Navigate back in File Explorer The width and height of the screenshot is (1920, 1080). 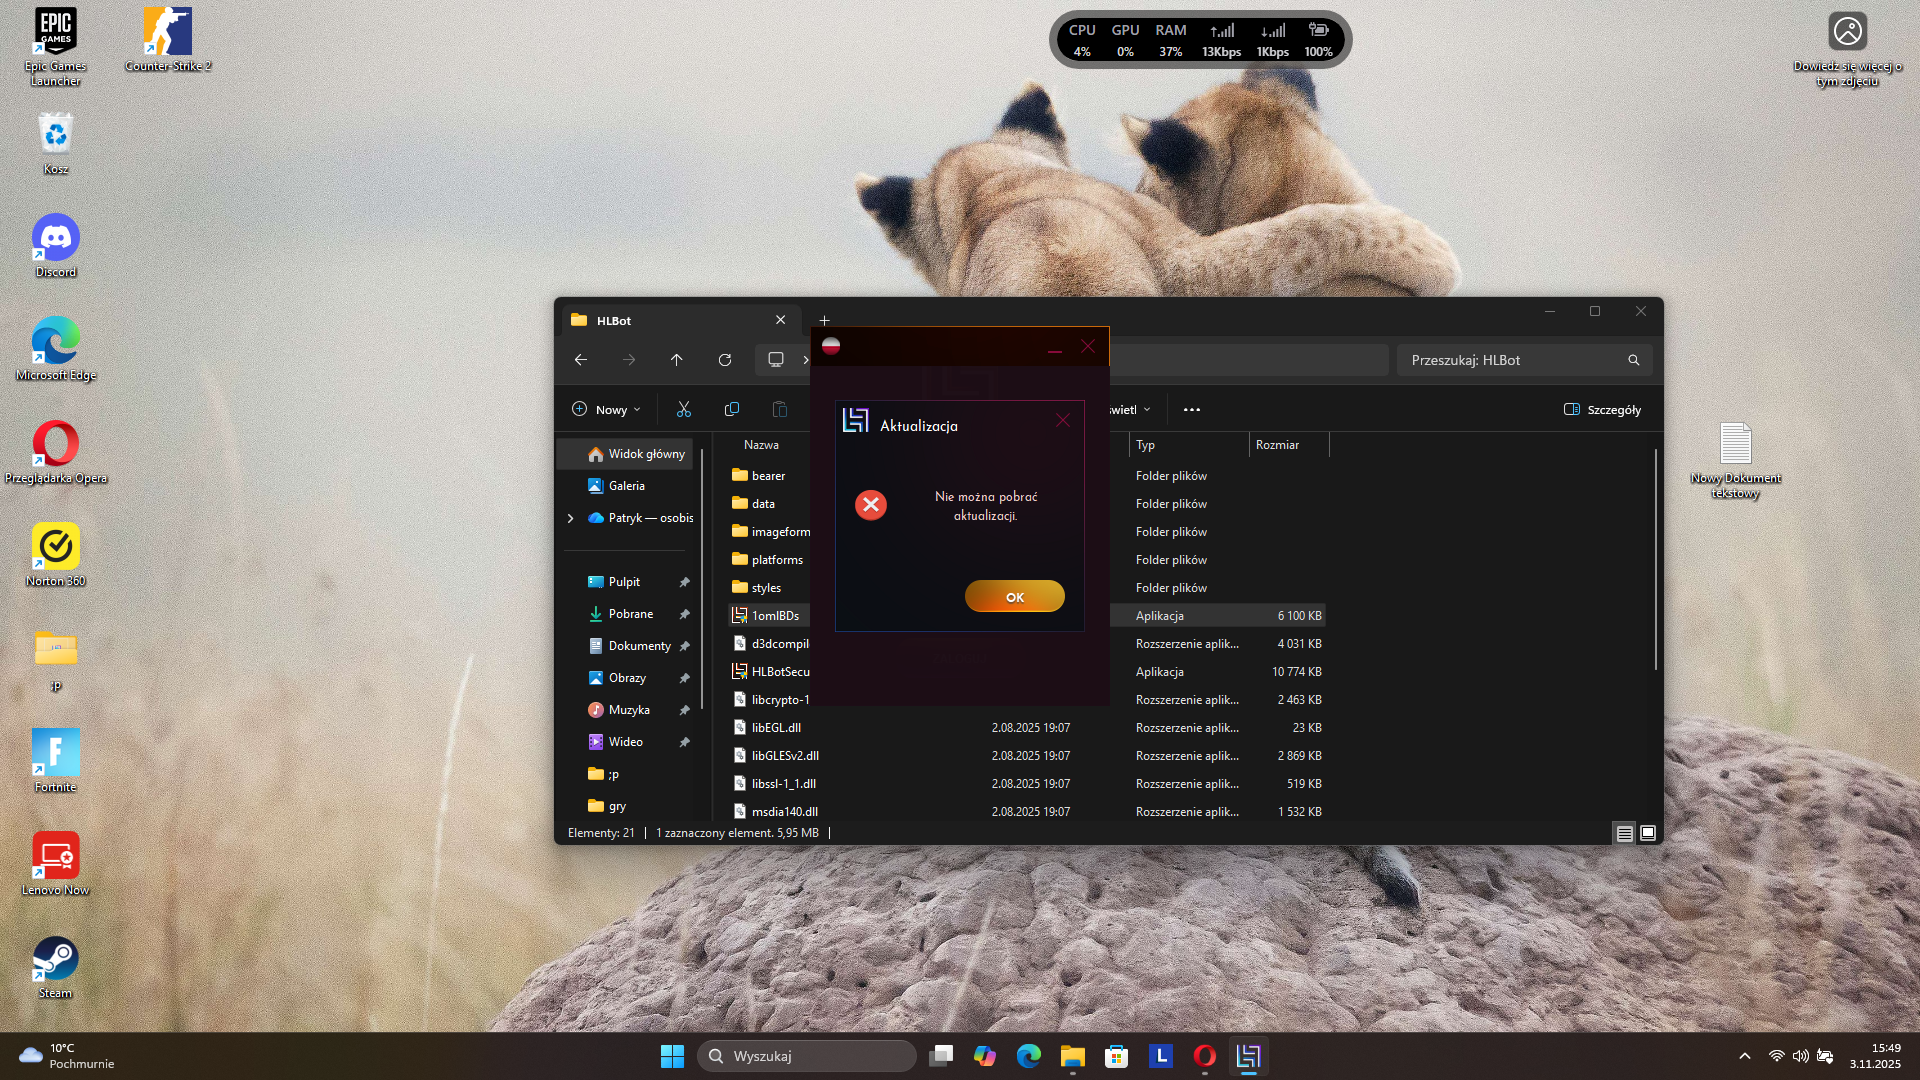click(x=581, y=360)
